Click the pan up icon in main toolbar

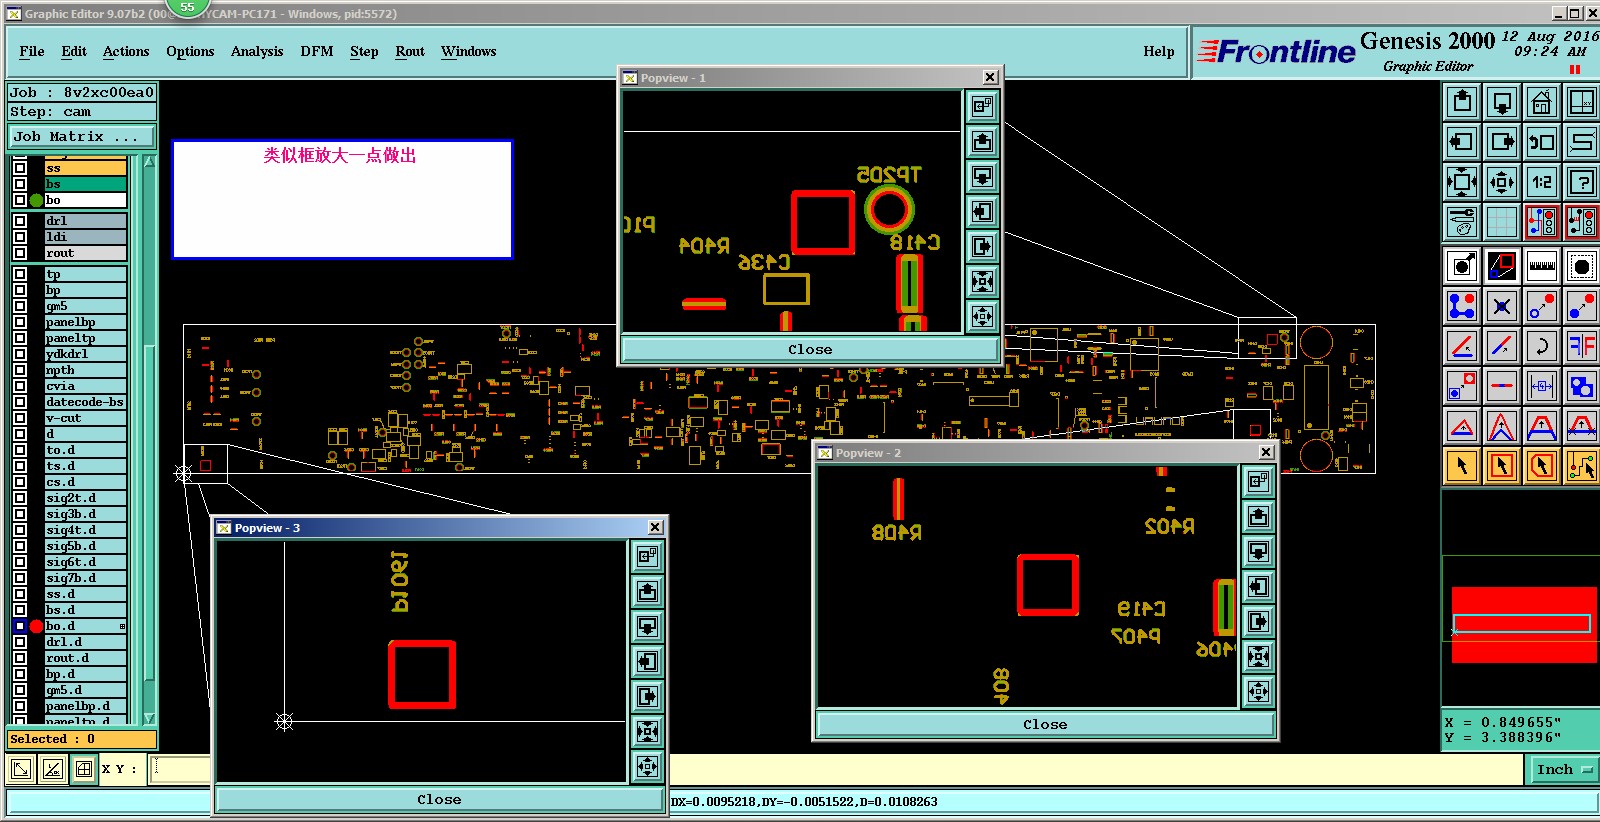click(x=1462, y=102)
